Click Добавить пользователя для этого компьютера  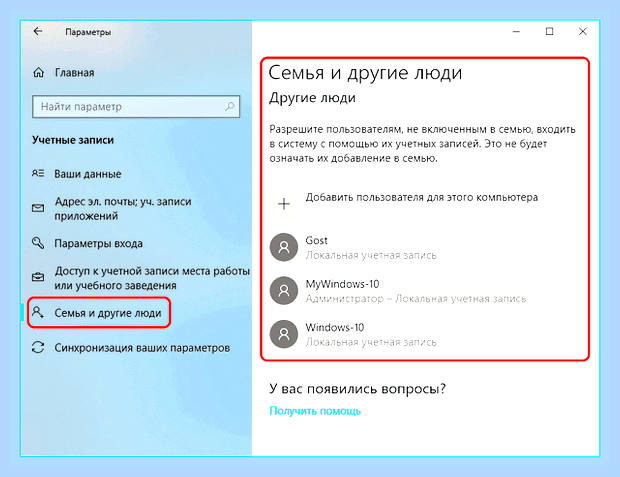(422, 197)
